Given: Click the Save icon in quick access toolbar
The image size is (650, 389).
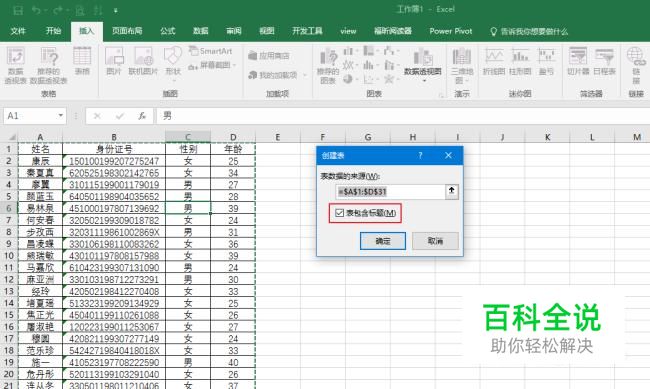Looking at the screenshot, I should pos(18,10).
